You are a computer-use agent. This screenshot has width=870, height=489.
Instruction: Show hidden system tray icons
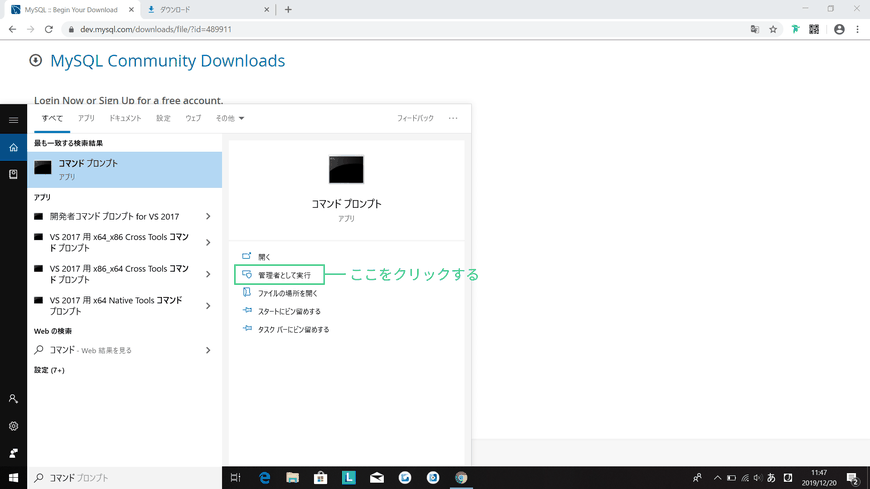tap(717, 478)
